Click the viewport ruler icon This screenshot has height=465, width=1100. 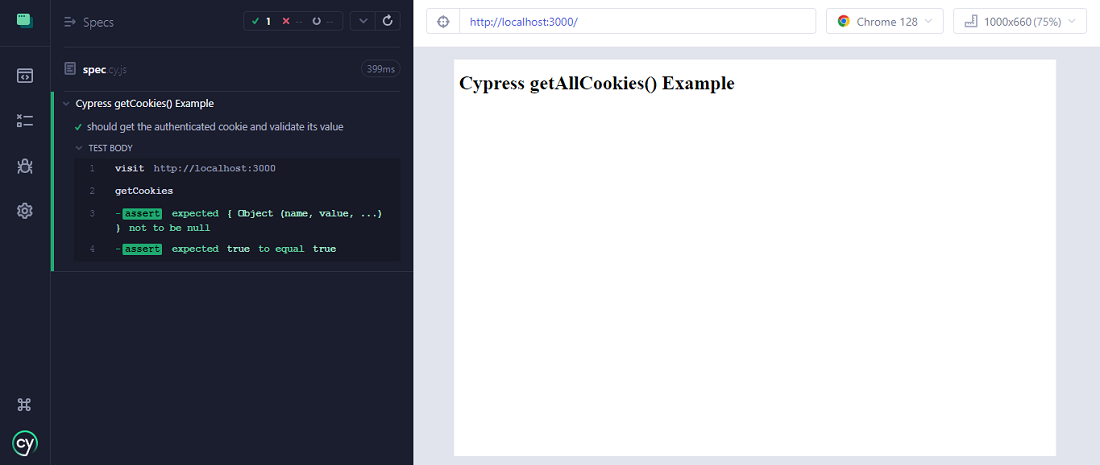pos(971,21)
